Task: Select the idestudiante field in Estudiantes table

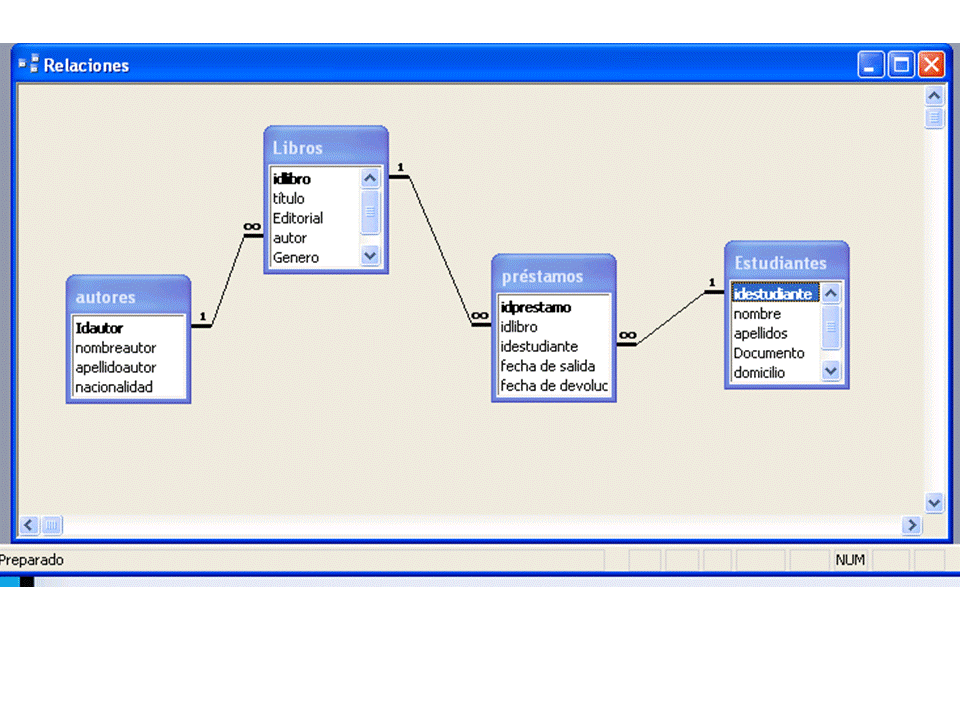Action: tap(775, 293)
